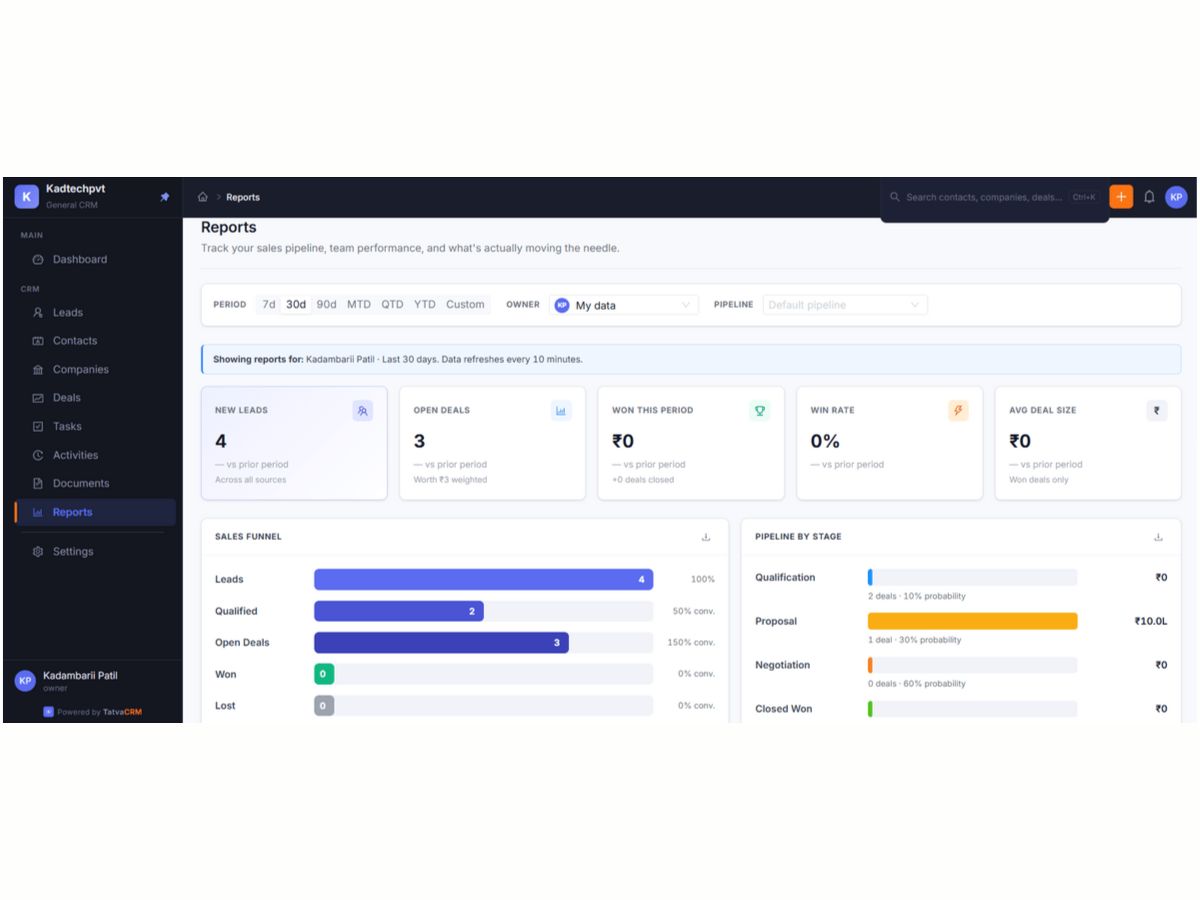Click the Qualification stage bar in pipeline

coord(973,577)
